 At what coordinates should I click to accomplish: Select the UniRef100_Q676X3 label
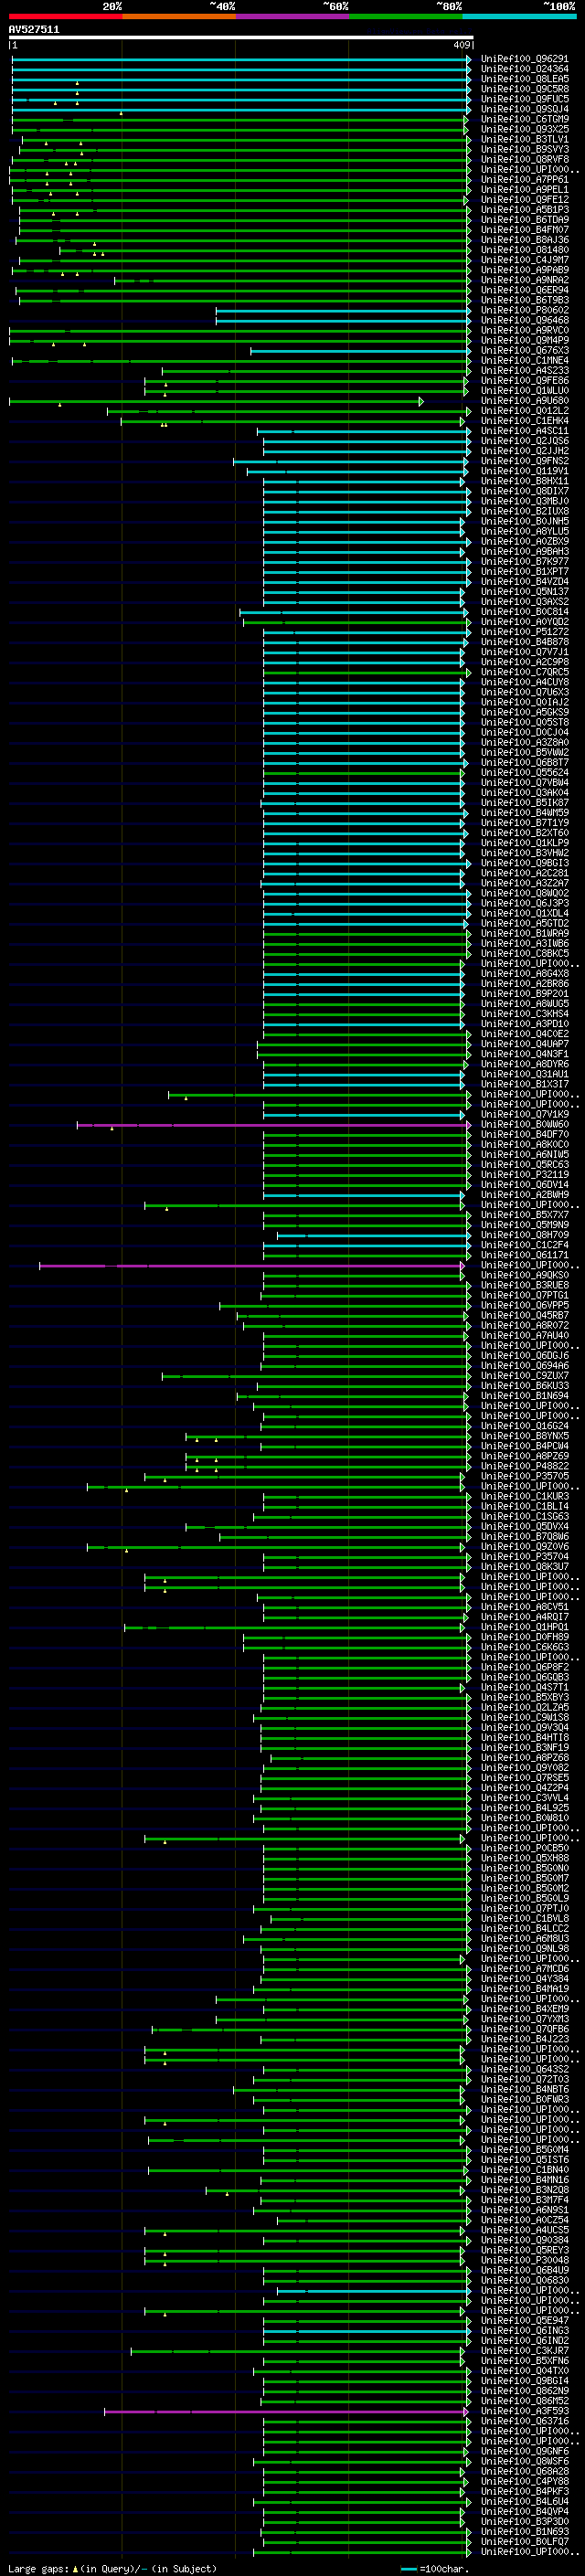(524, 350)
